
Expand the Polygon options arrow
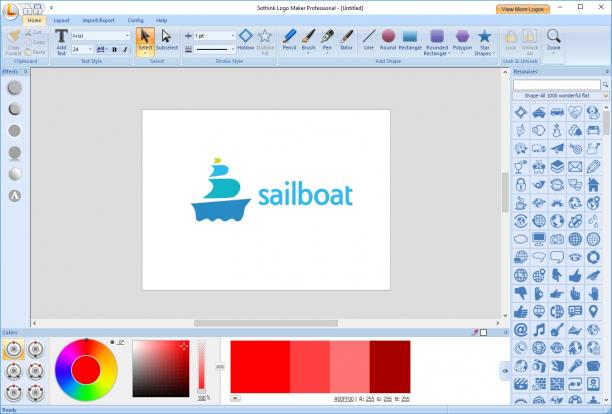462,53
